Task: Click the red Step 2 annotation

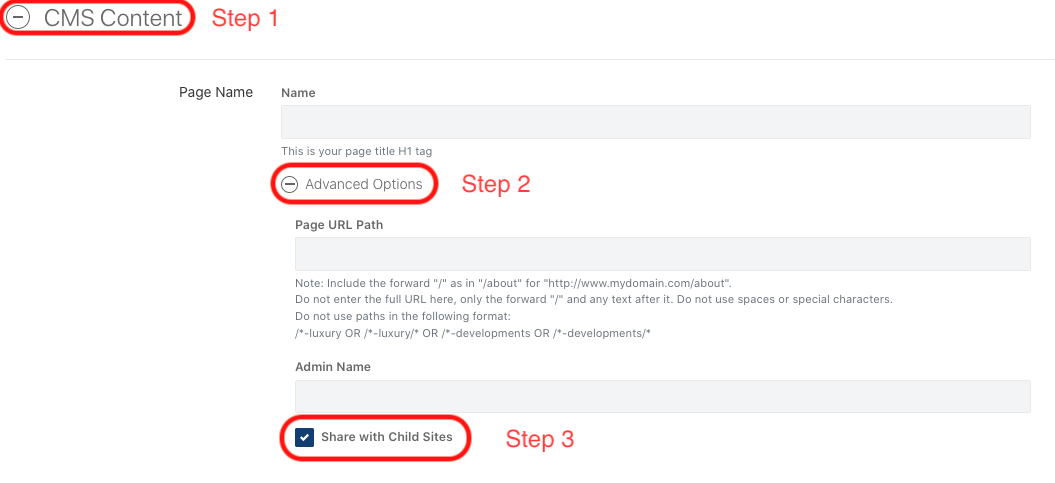Action: [496, 184]
